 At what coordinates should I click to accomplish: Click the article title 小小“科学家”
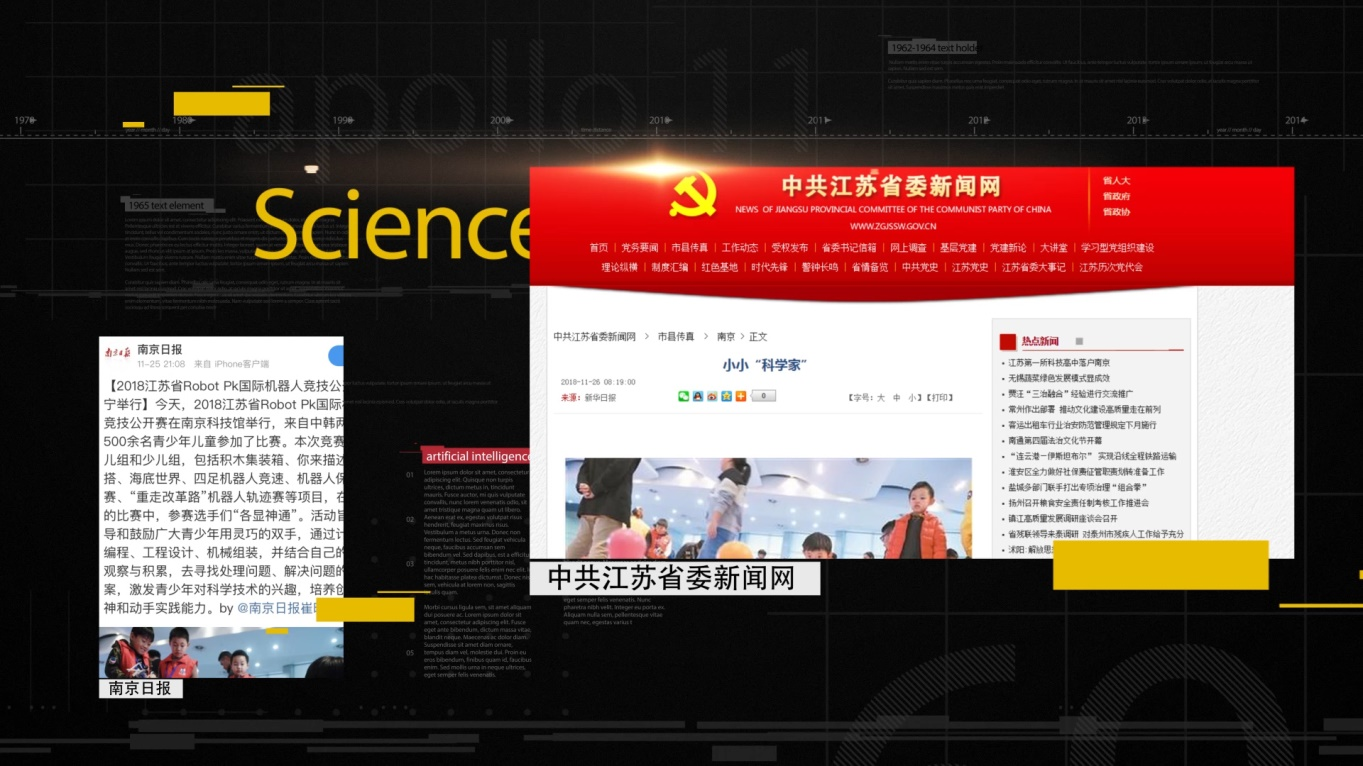(765, 365)
